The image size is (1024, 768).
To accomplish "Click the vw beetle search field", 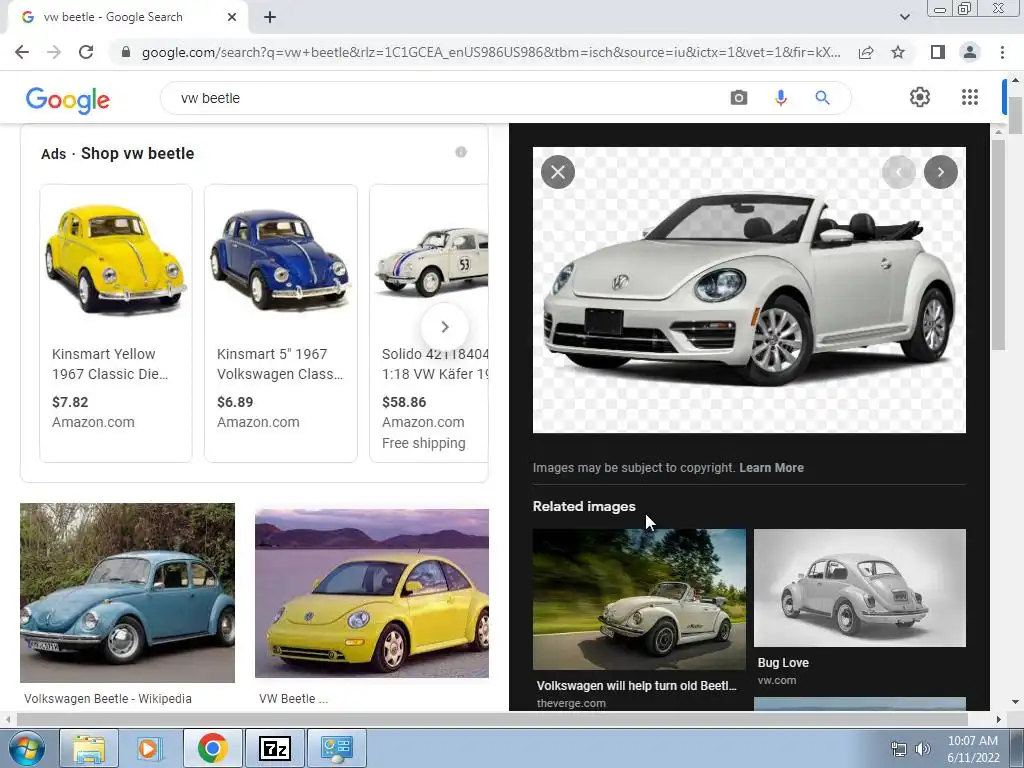I will [x=444, y=98].
